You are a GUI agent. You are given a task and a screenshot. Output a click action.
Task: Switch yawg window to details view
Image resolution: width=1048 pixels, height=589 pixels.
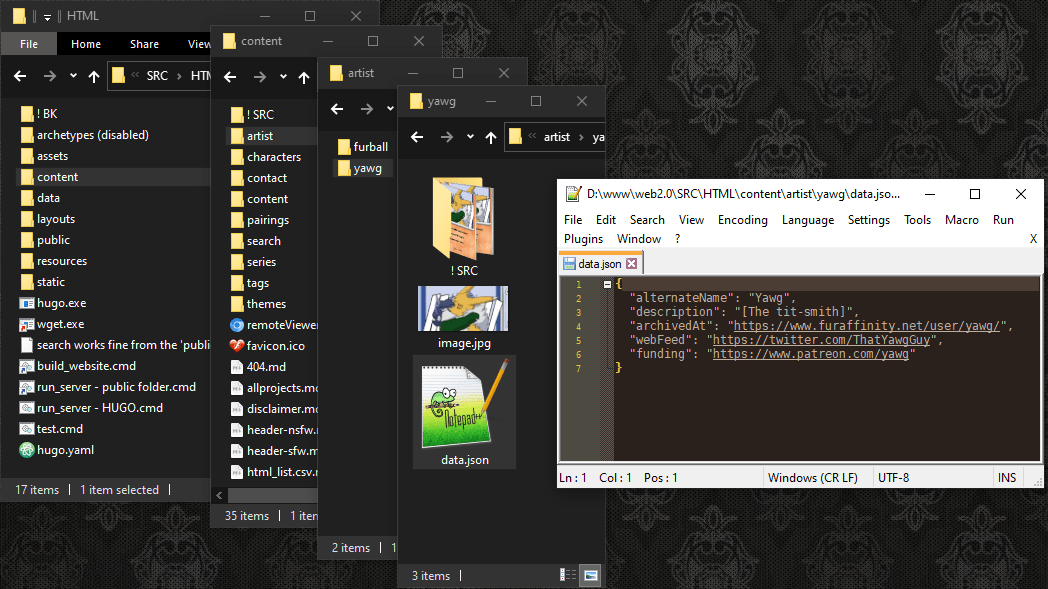[568, 575]
